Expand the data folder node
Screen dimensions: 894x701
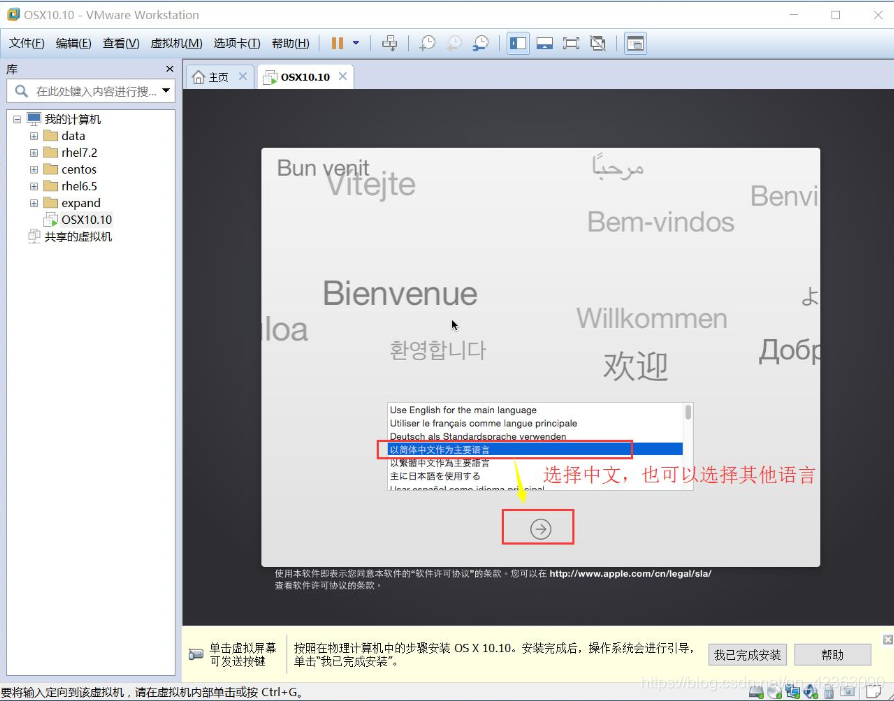pos(34,136)
